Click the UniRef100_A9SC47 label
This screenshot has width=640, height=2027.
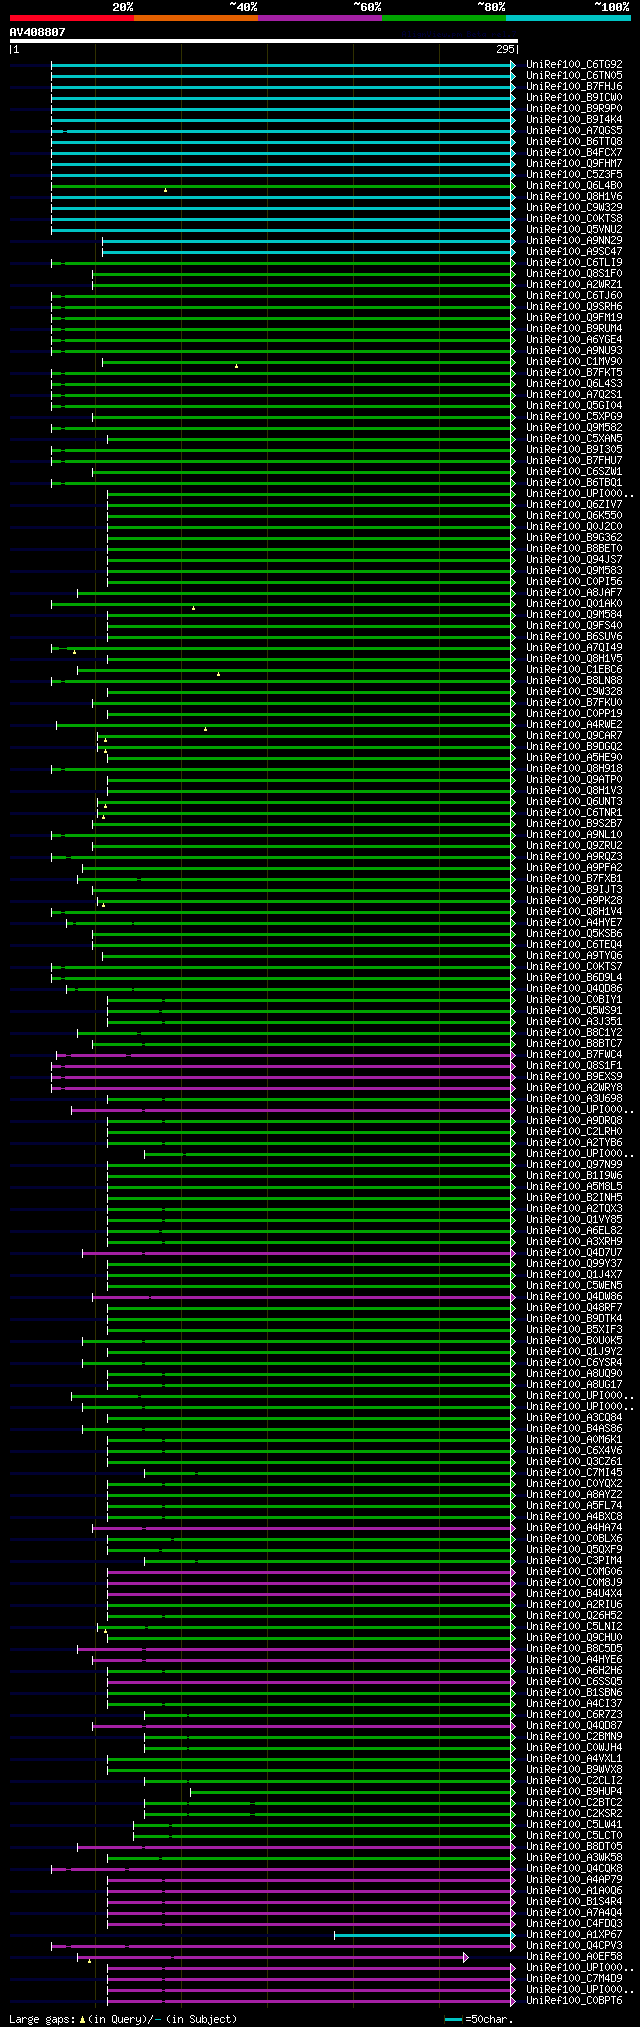[x=574, y=252]
